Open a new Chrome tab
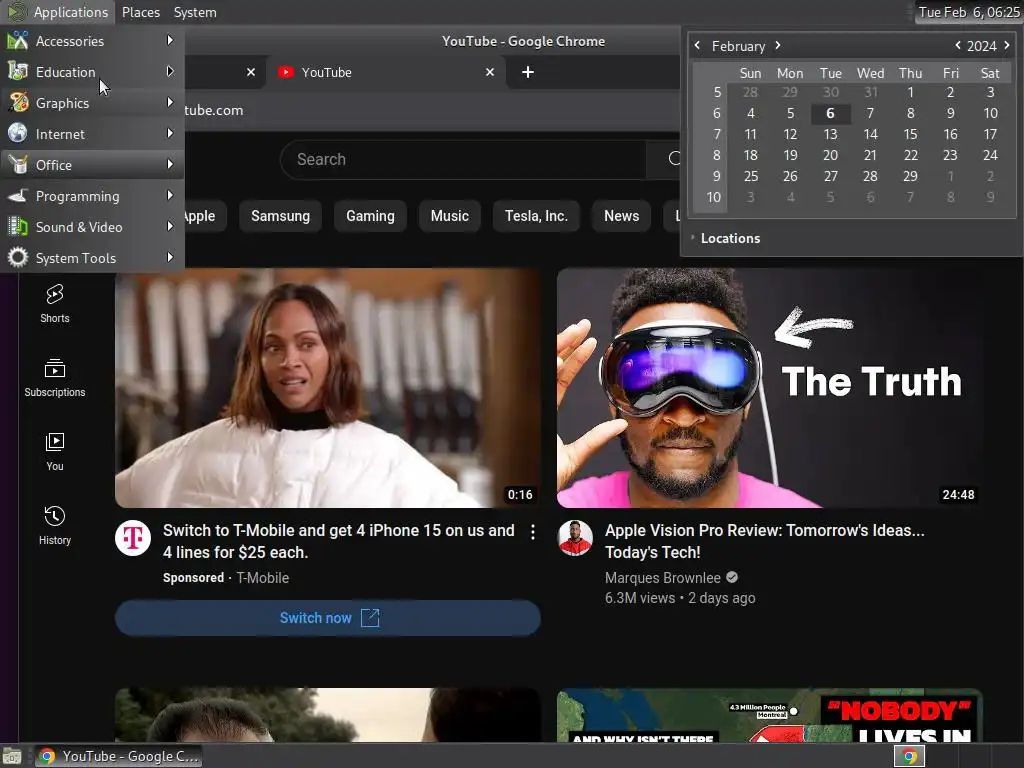1024x768 pixels. [x=528, y=72]
